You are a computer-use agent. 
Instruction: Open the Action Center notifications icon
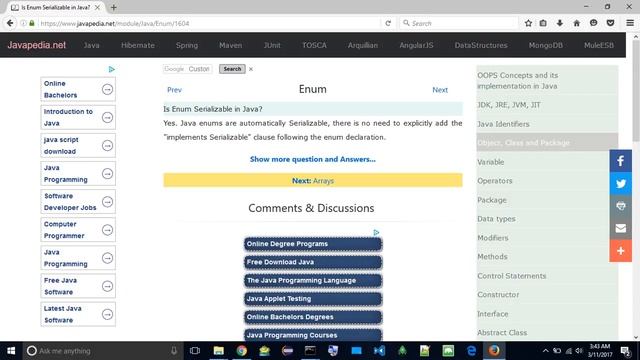click(x=625, y=351)
